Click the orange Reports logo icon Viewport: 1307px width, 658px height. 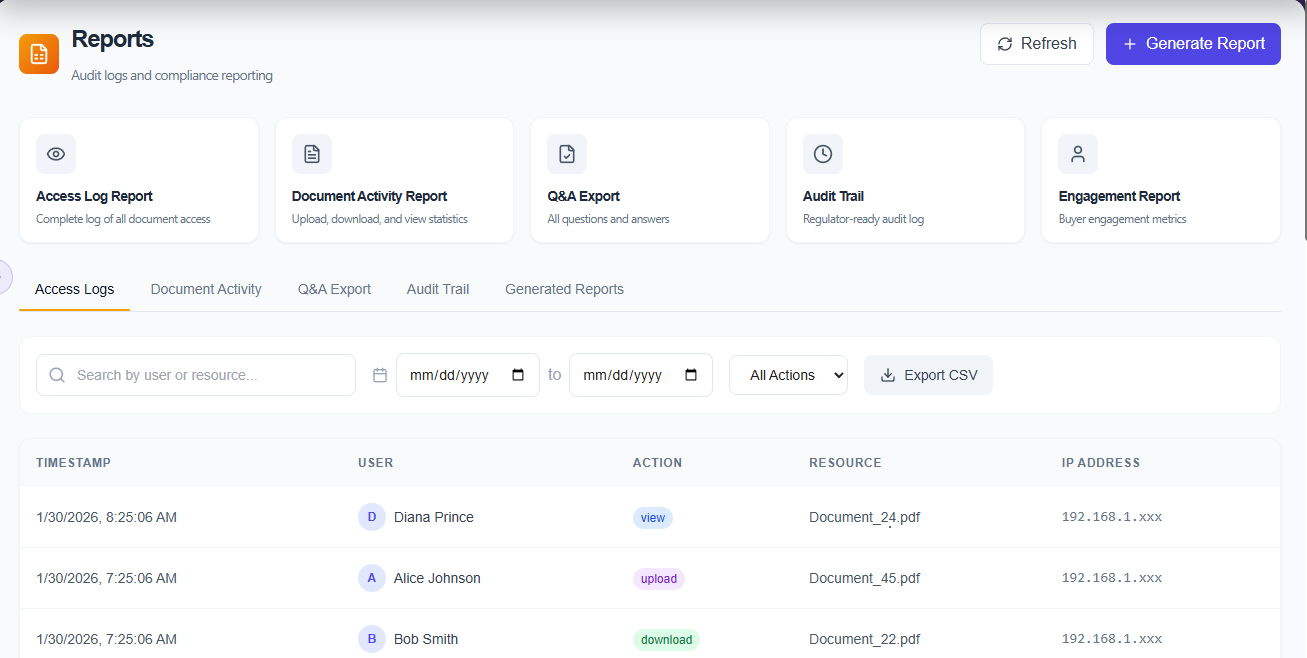[39, 53]
